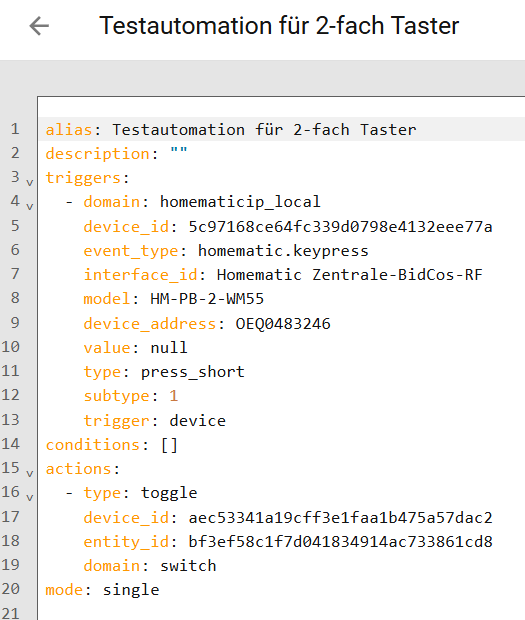Click the trigger device_id value 5c97168c…

point(340,227)
